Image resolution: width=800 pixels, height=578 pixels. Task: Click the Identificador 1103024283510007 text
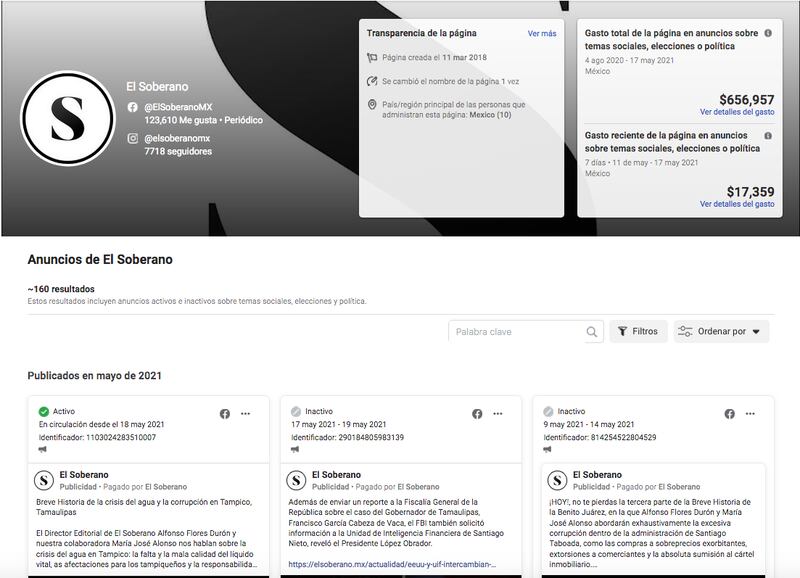pyautogui.click(x=97, y=437)
